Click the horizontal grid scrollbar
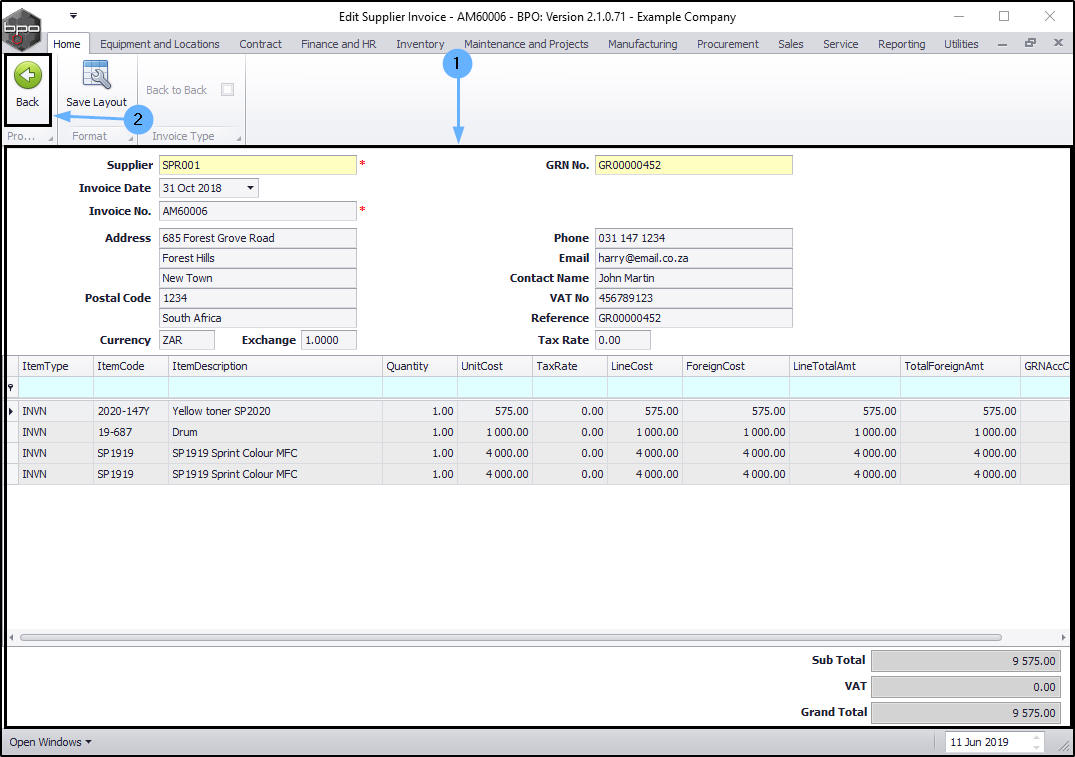Screen dimensions: 1075x757 click(510, 637)
